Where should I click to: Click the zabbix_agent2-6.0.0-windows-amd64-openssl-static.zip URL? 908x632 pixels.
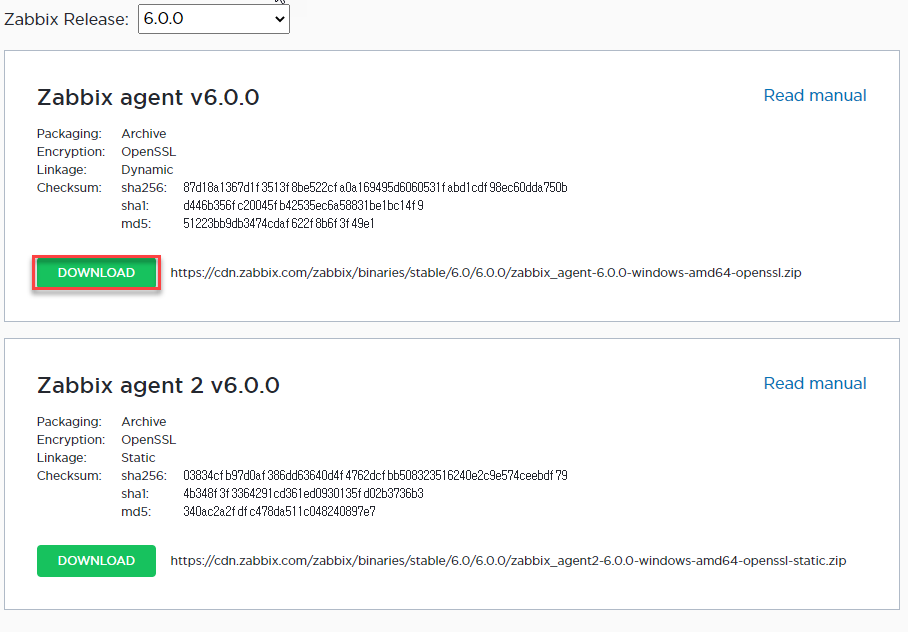(508, 561)
